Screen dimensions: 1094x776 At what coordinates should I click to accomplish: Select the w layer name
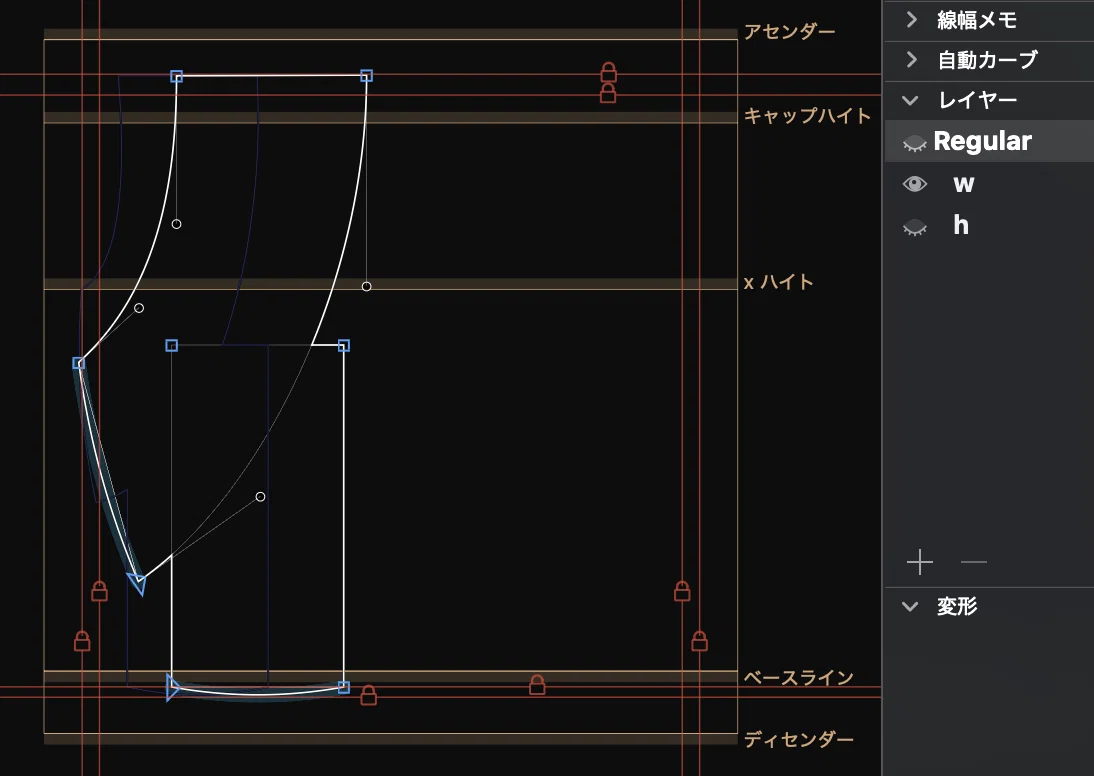[964, 184]
